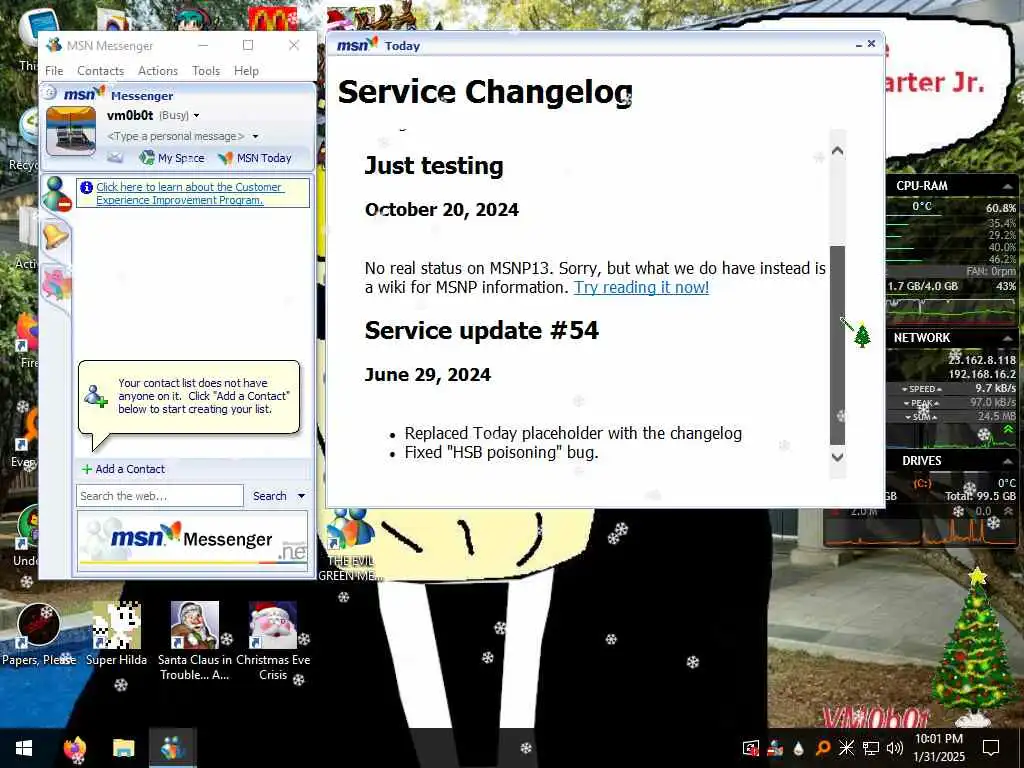Collapse the NETWORK gadget section
Viewport: 1024px width, 768px height.
[1008, 338]
